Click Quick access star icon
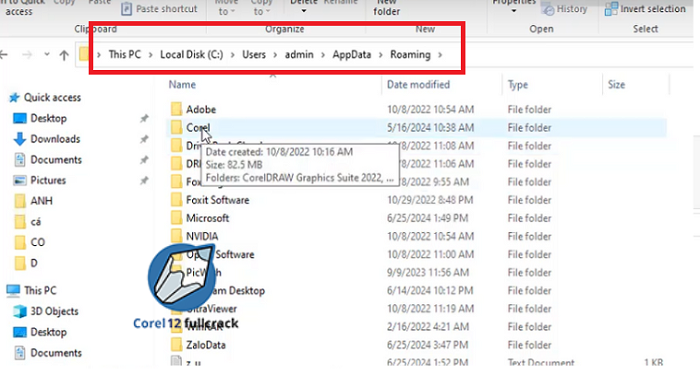This screenshot has width=700, height=375. tap(15, 98)
